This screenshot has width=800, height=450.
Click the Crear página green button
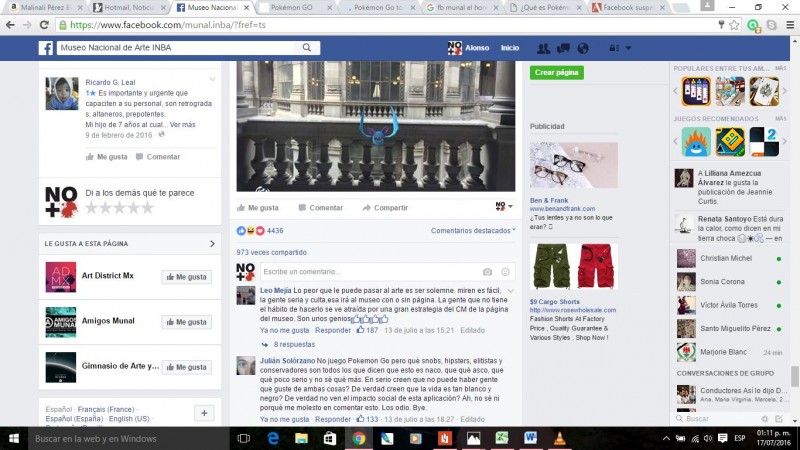tap(557, 72)
